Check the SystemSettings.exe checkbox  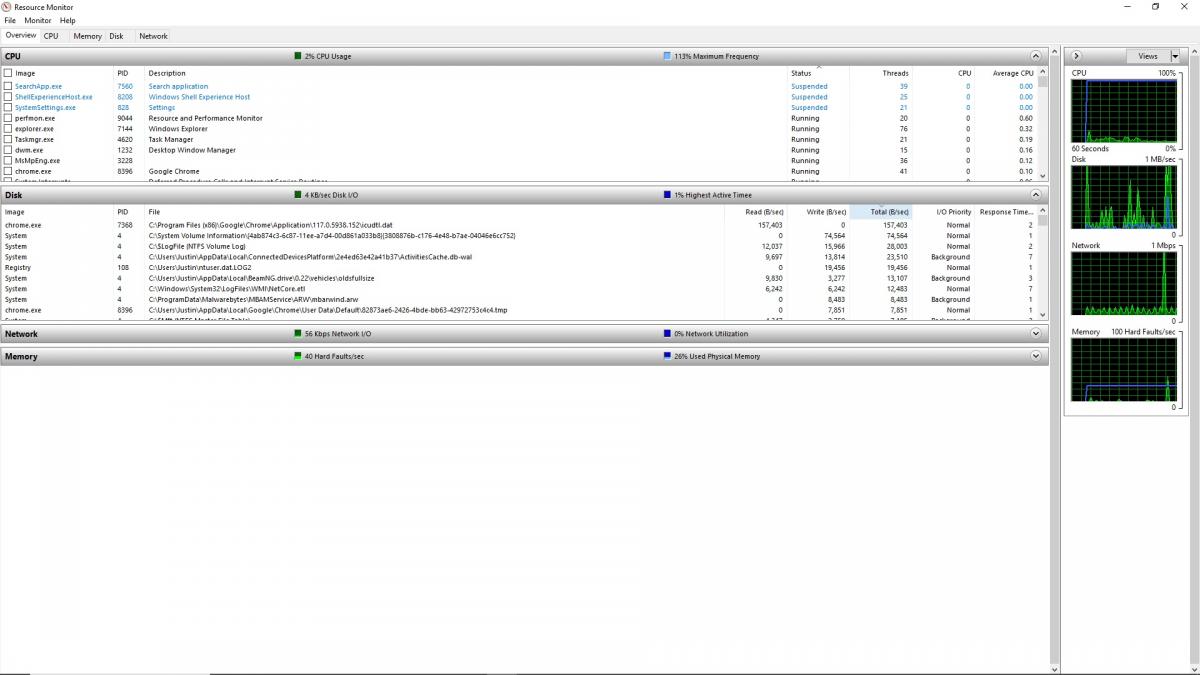8,108
